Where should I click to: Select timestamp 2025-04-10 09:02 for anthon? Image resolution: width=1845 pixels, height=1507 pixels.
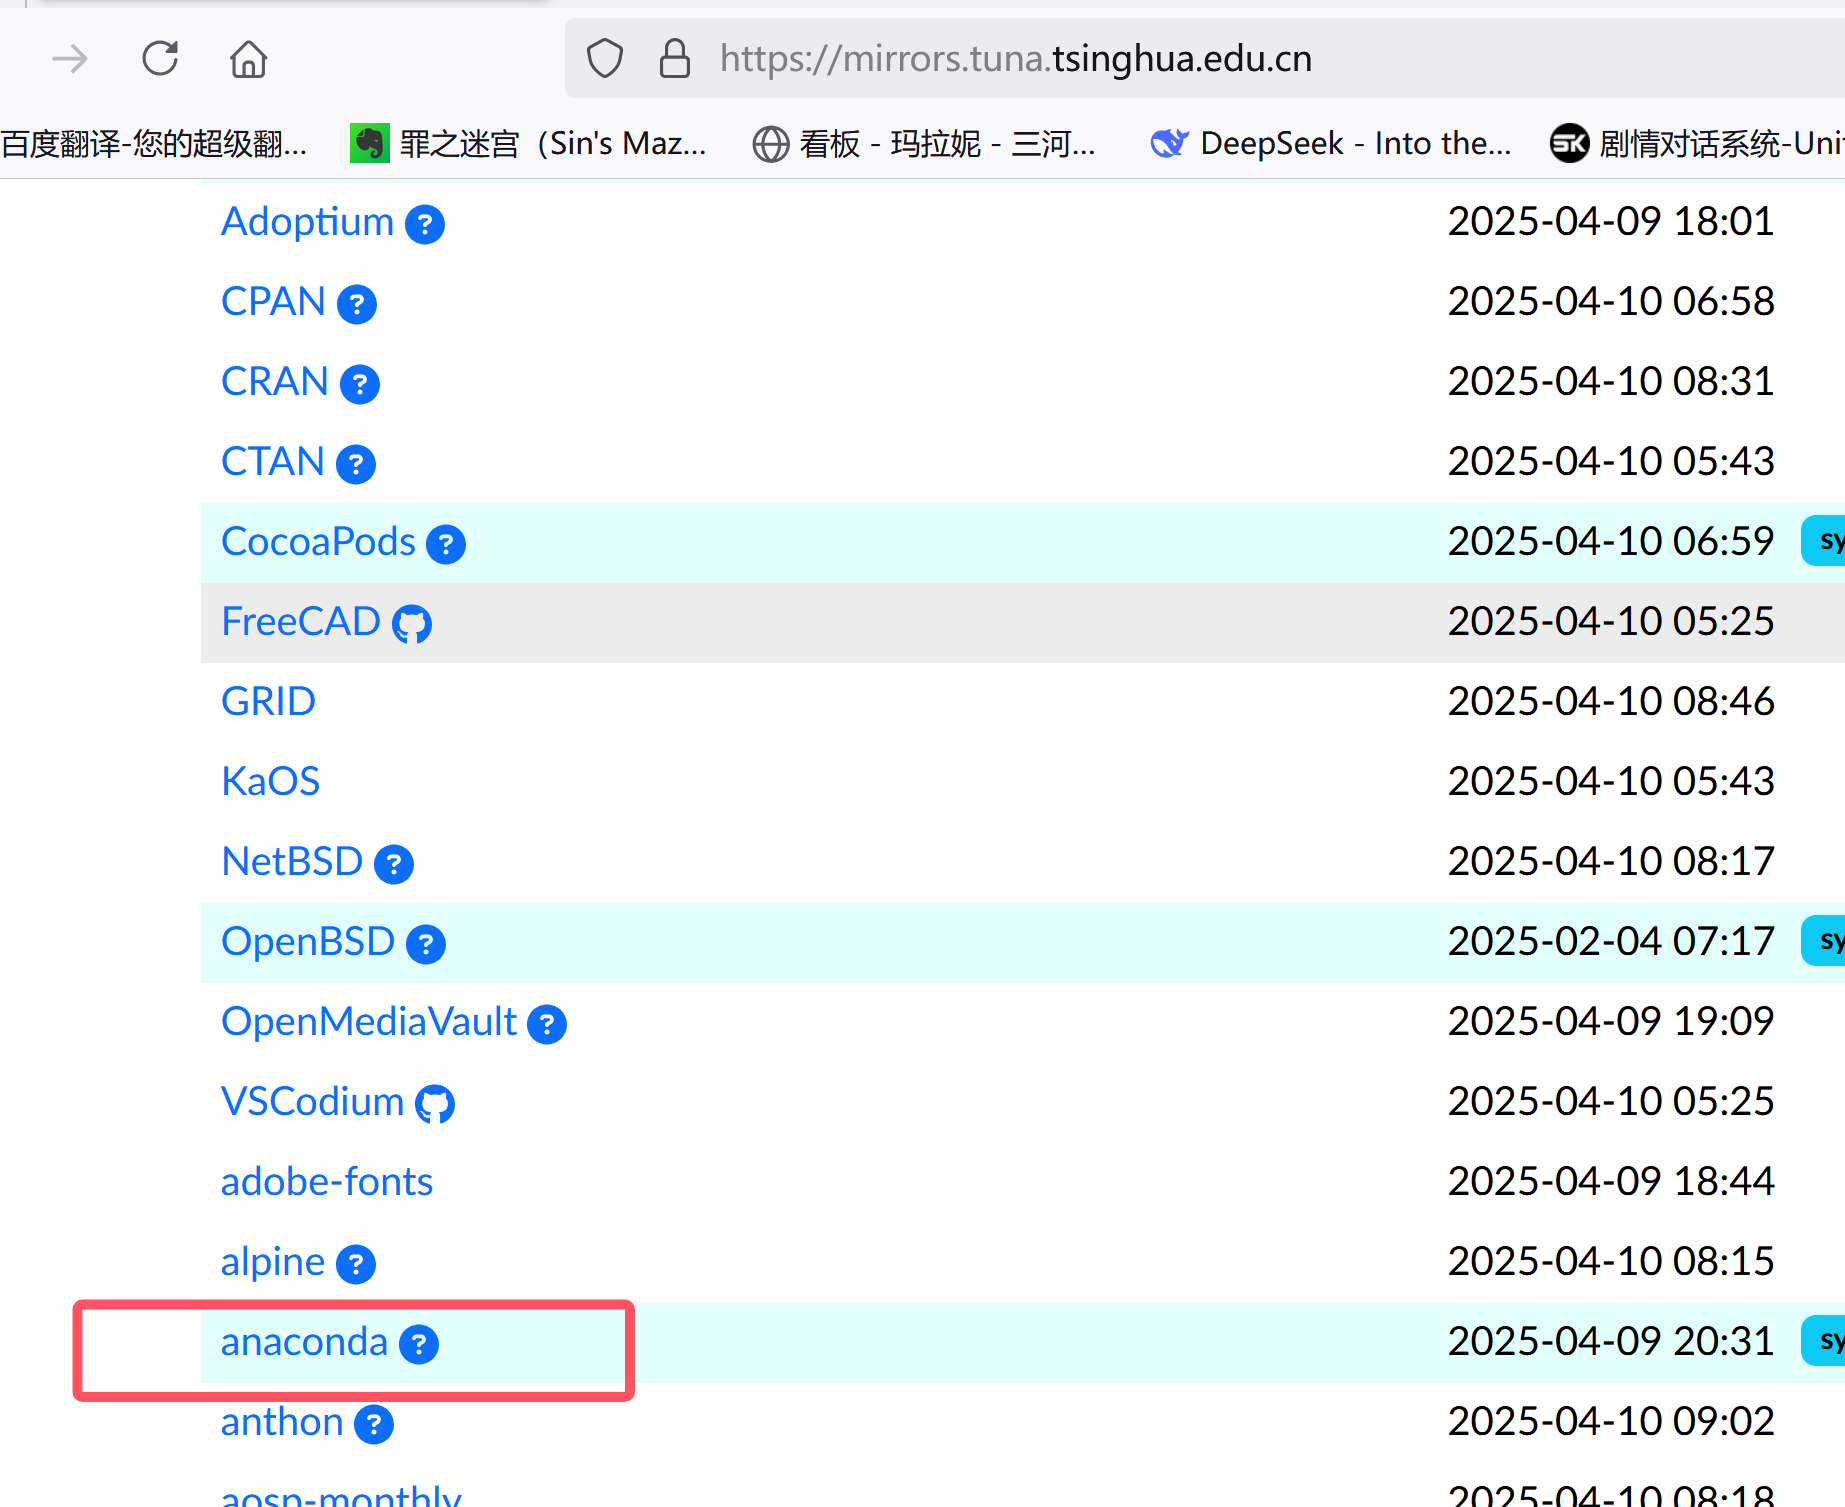pos(1611,1421)
